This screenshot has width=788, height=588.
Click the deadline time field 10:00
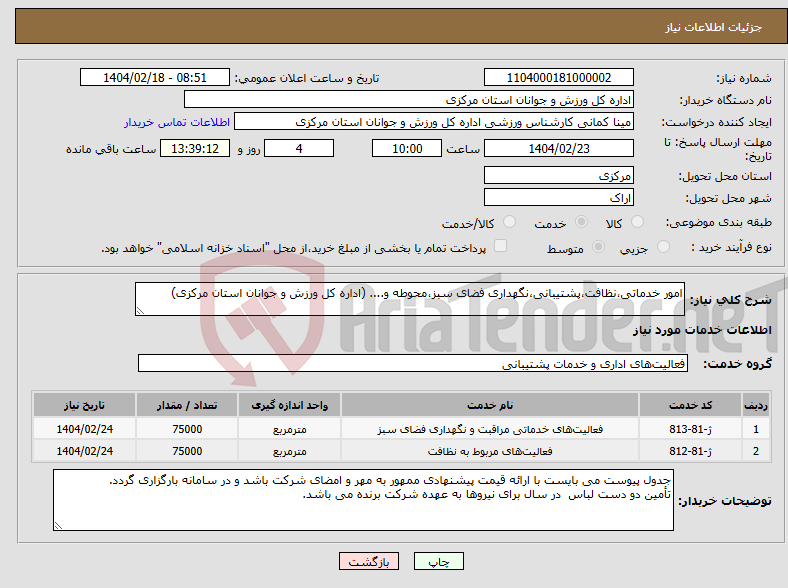[x=407, y=148]
